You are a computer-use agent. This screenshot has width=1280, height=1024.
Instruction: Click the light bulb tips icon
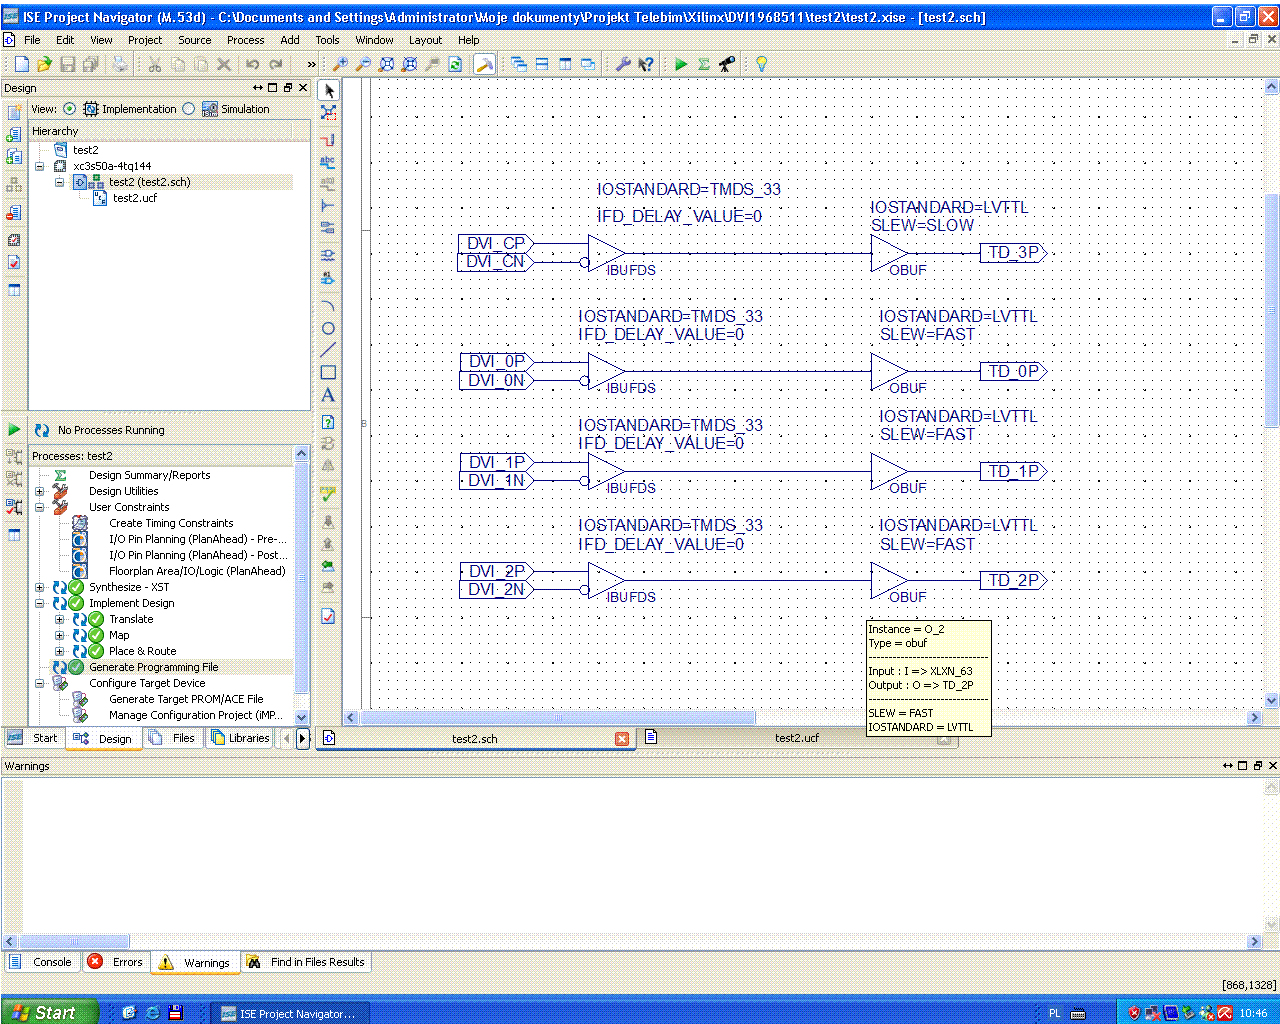[761, 64]
